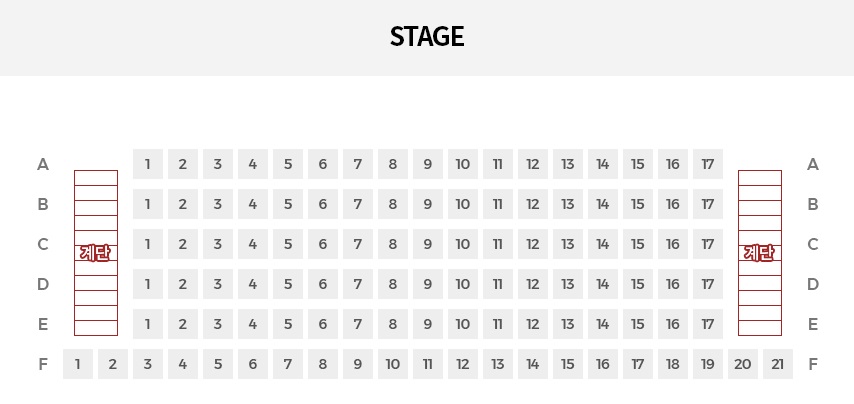This screenshot has width=854, height=404.
Task: Select seat 1 in row F
Action: click(x=78, y=364)
